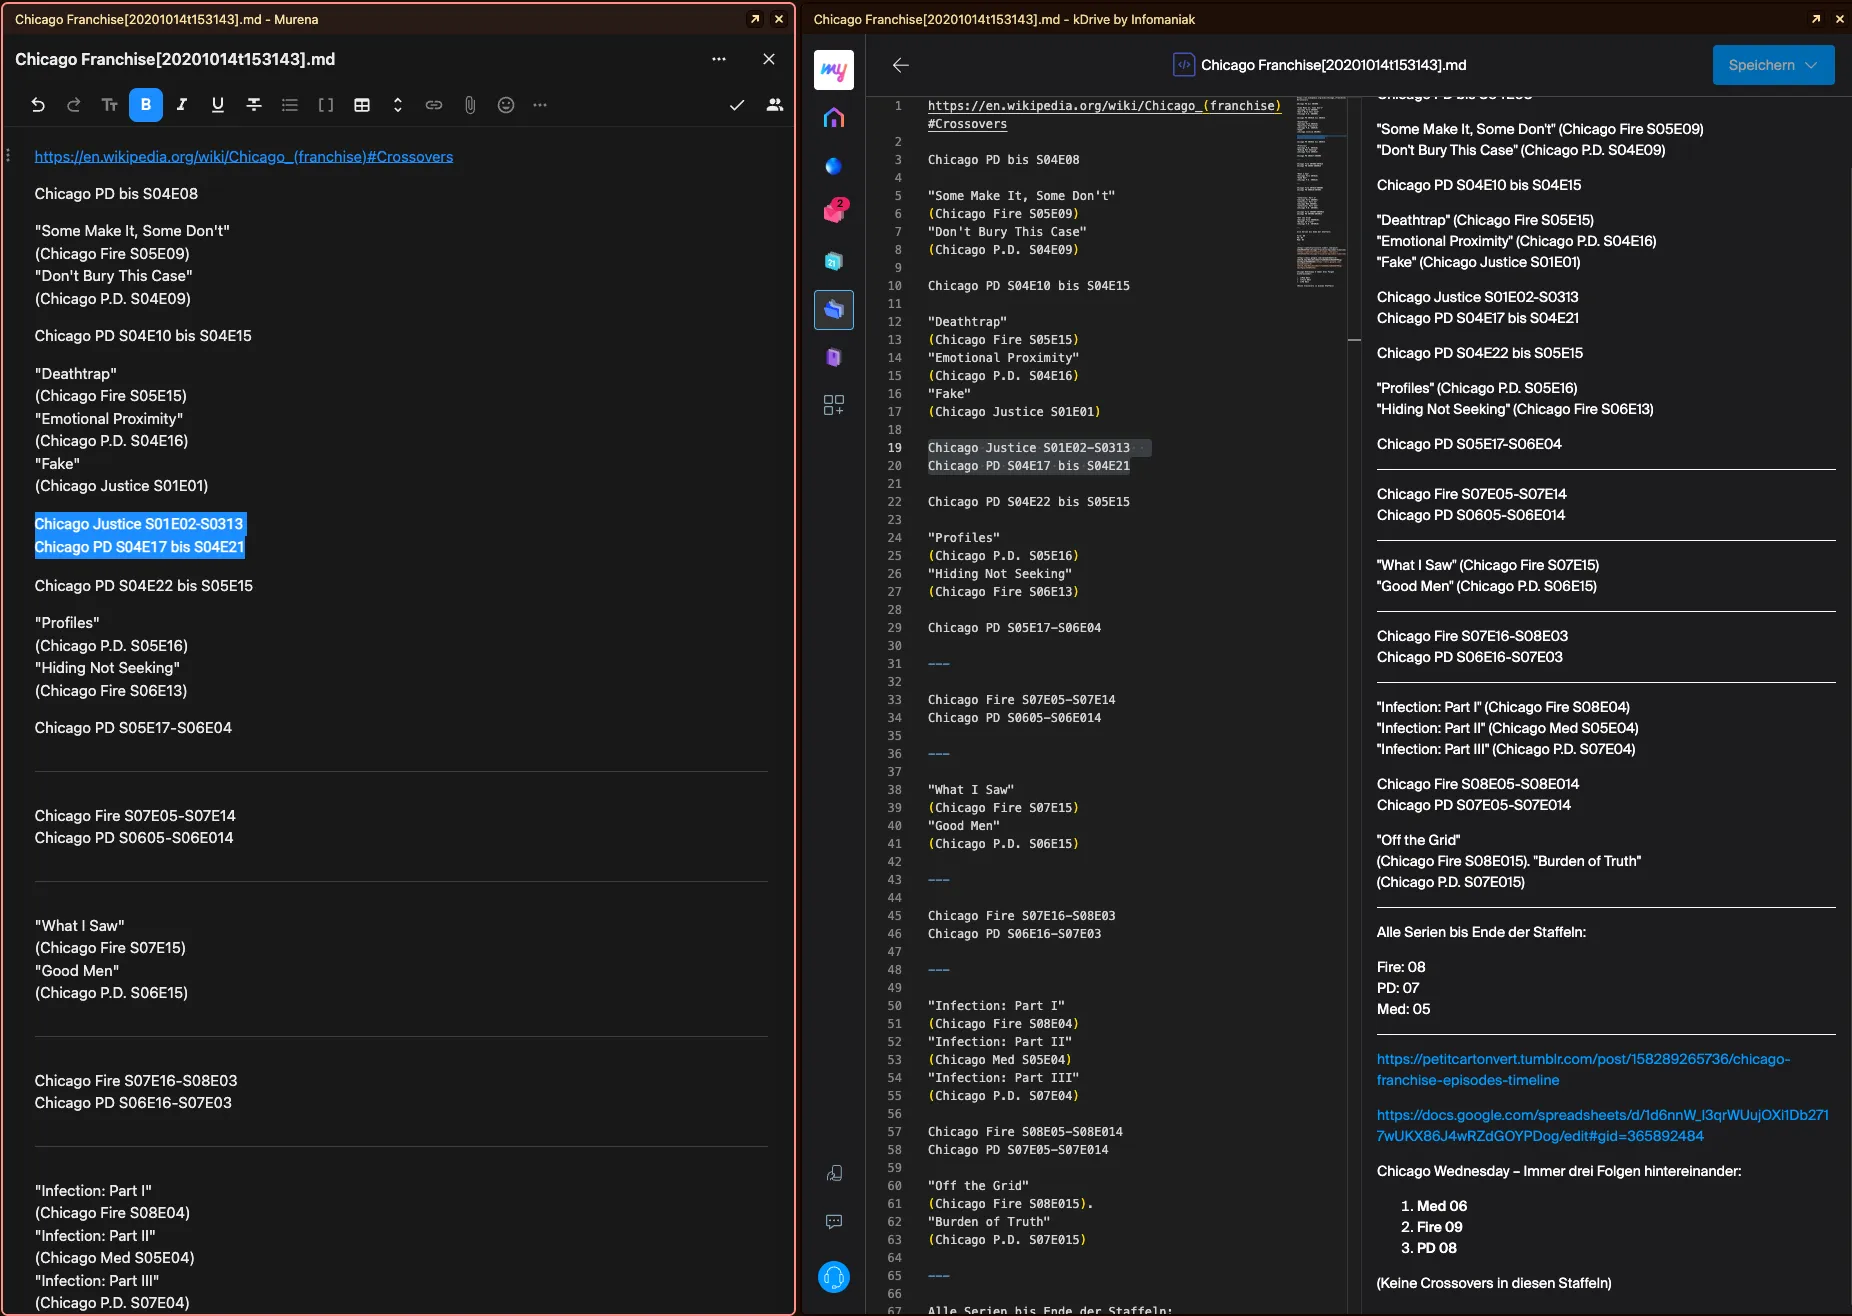This screenshot has height=1316, width=1852.
Task: Click the paperclip attachment icon
Action: click(470, 105)
